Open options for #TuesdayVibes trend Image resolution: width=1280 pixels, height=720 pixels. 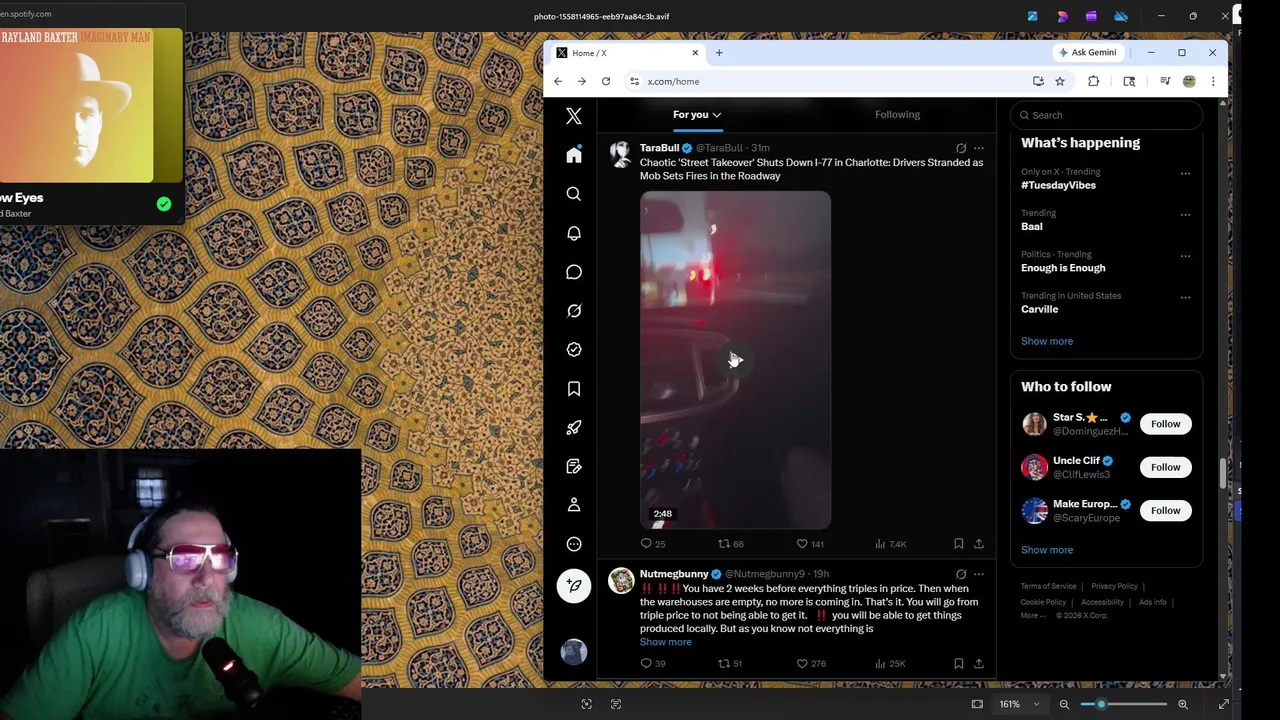click(x=1185, y=173)
